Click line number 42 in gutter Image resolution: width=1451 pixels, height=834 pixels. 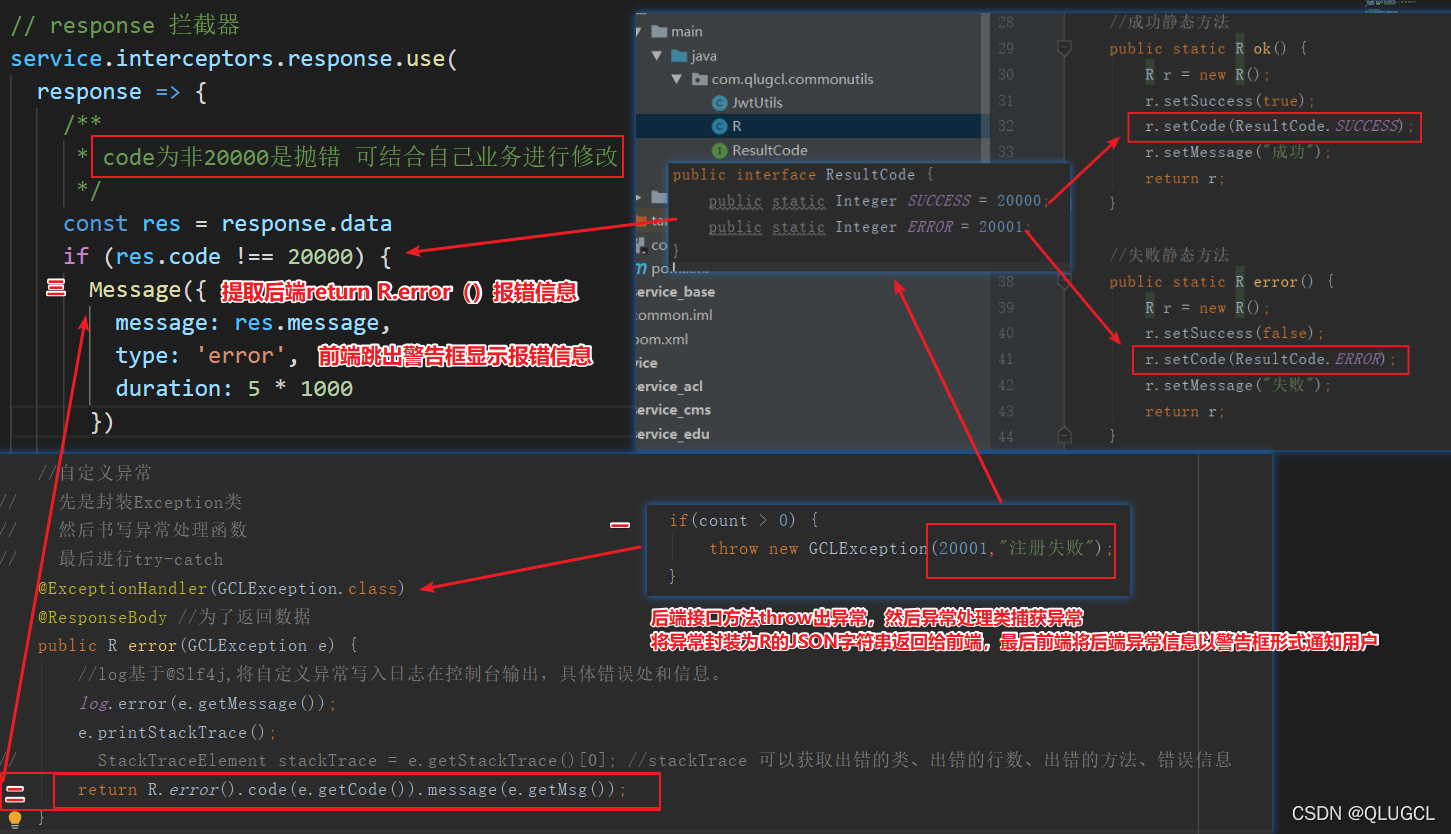1005,385
